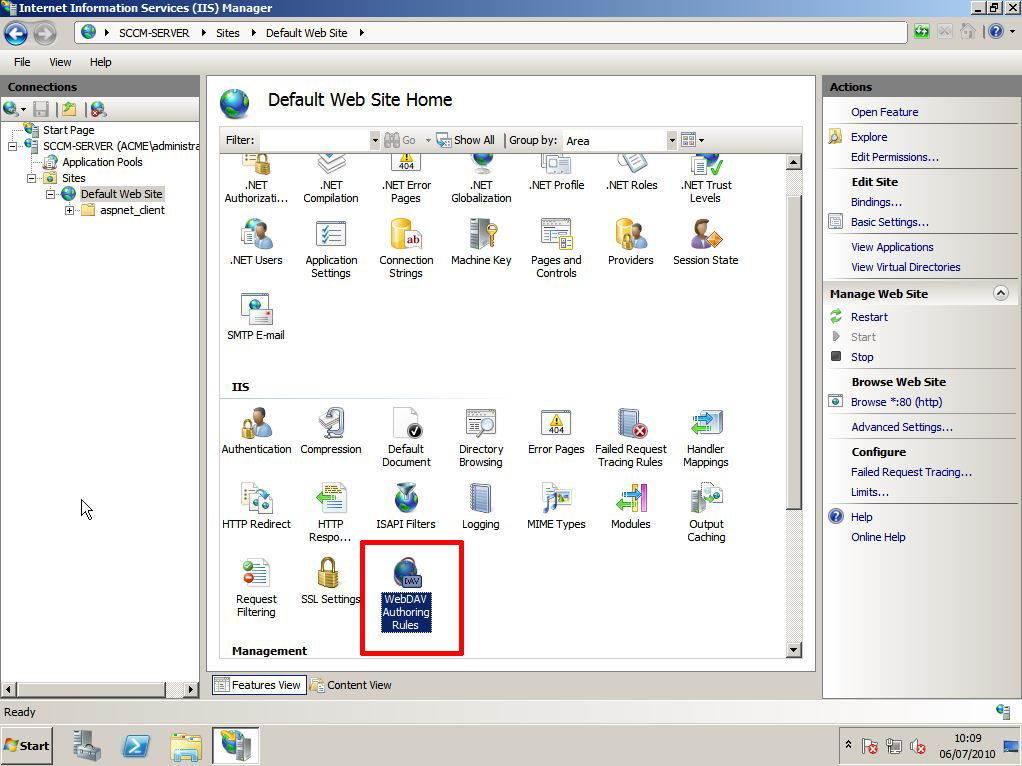Viewport: 1022px width, 766px height.
Task: Open MIME Types feature
Action: (556, 506)
